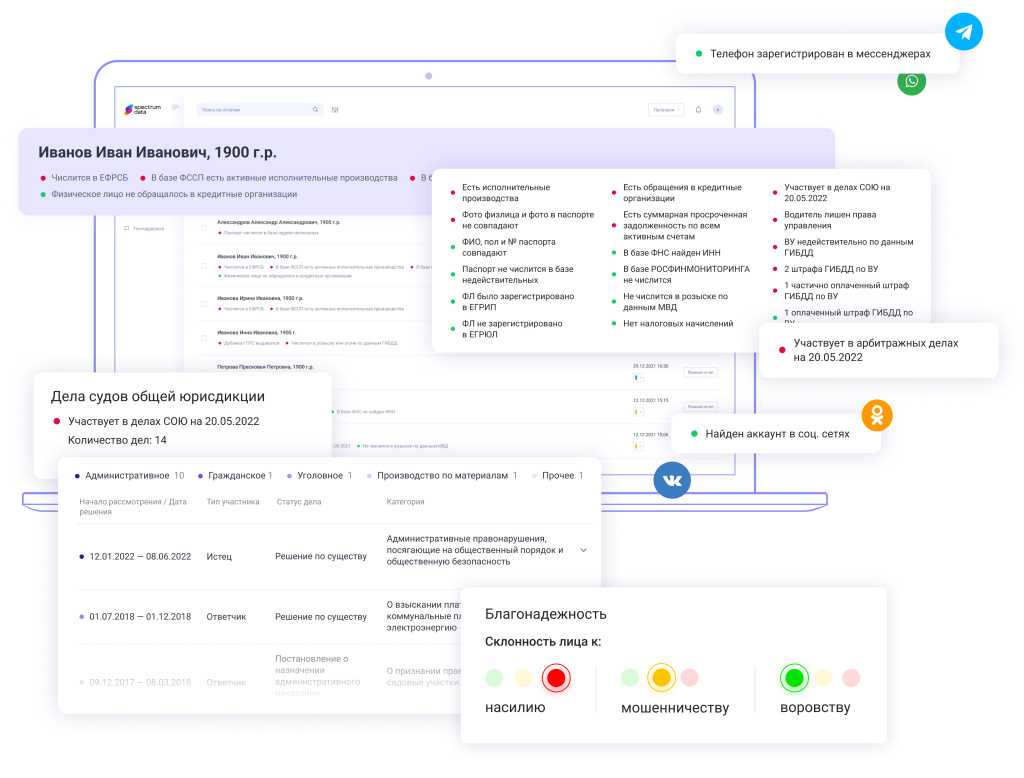The width and height of the screenshot is (1024, 778).
Task: Click report button for Петрова row
Action: [x=700, y=372]
